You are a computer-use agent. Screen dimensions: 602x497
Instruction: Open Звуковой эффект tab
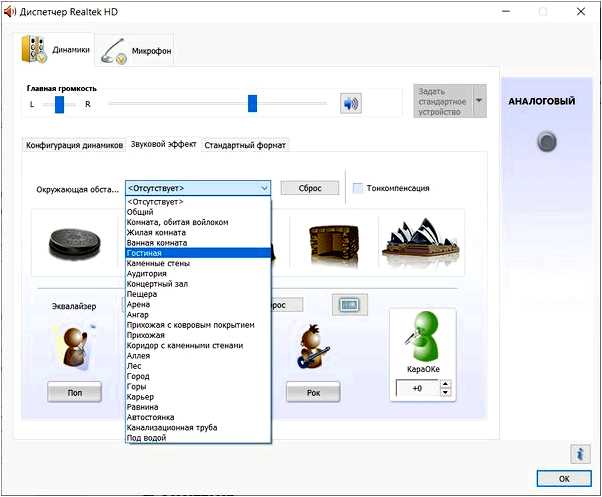[163, 144]
